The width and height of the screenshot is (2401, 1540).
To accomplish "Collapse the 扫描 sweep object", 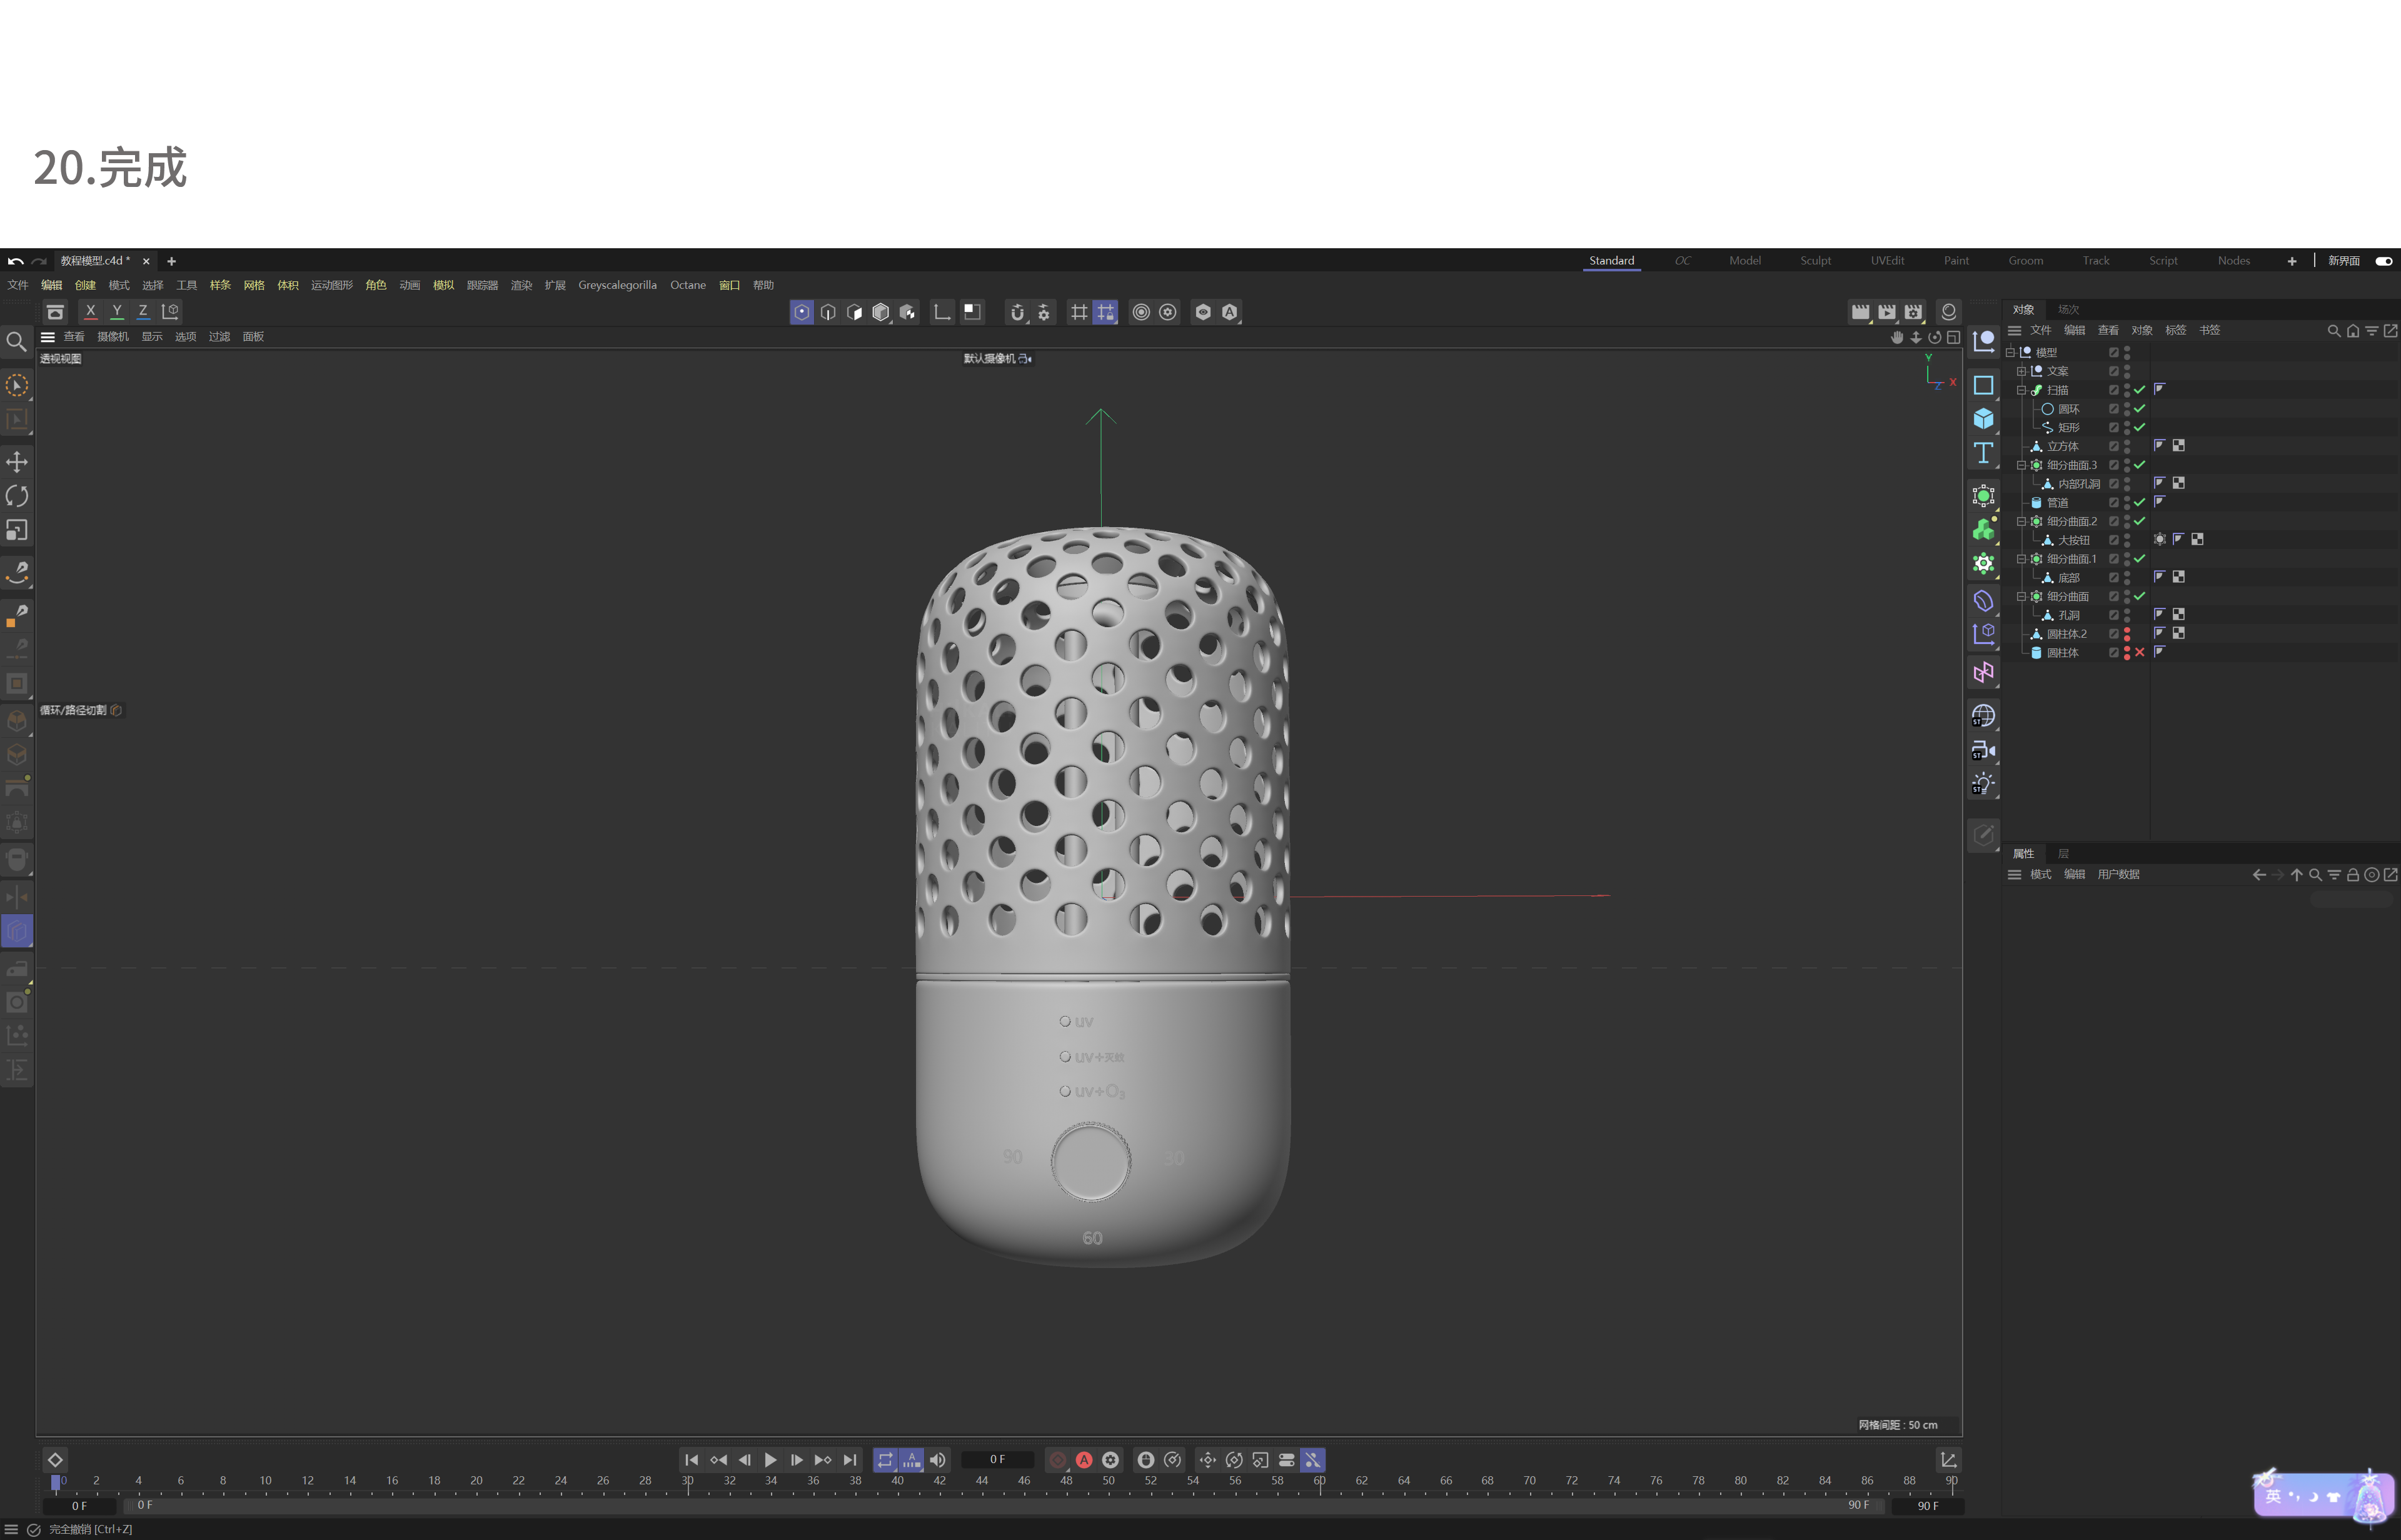I will 2021,390.
